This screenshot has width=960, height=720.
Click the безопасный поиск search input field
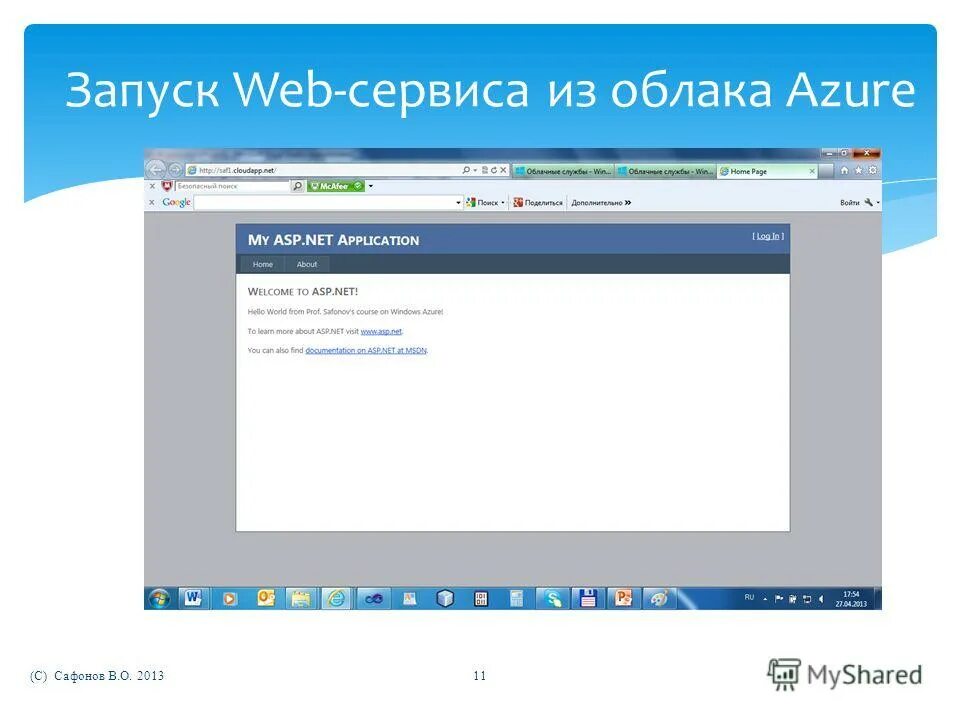click(230, 186)
